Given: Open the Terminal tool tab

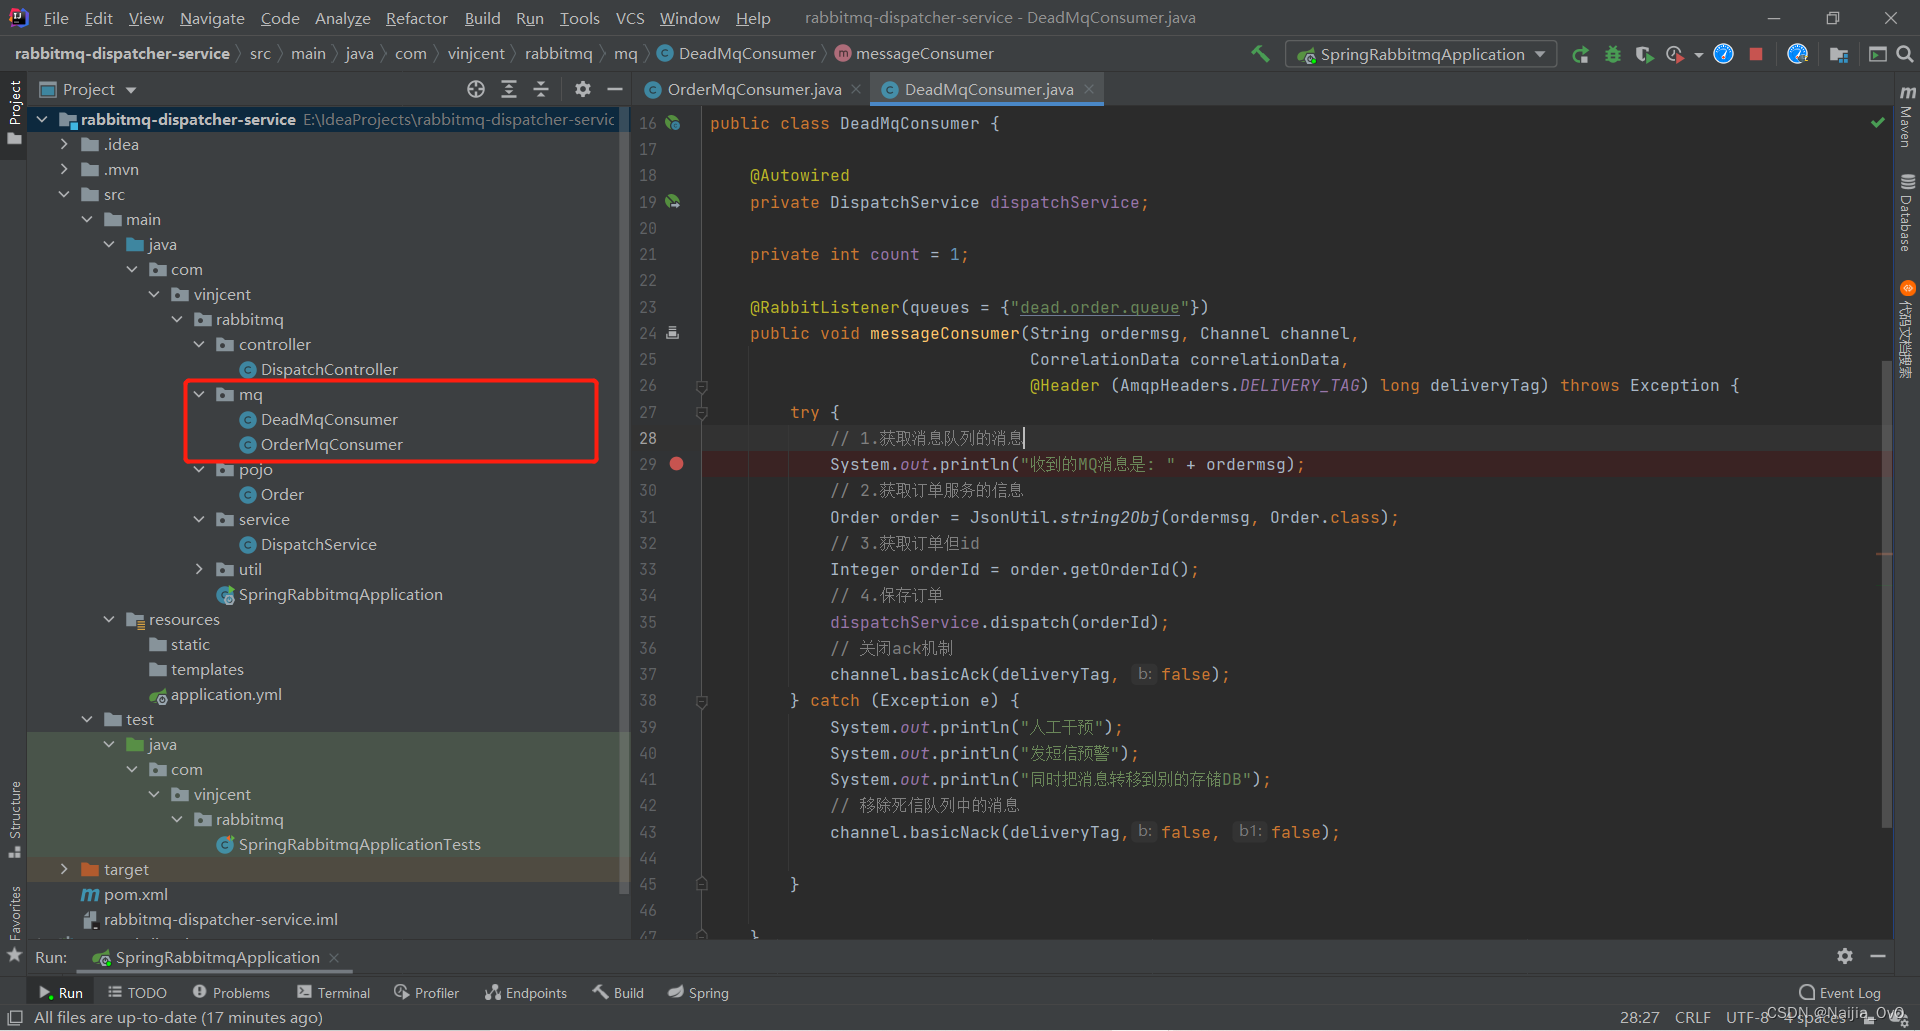Looking at the screenshot, I should (333, 992).
